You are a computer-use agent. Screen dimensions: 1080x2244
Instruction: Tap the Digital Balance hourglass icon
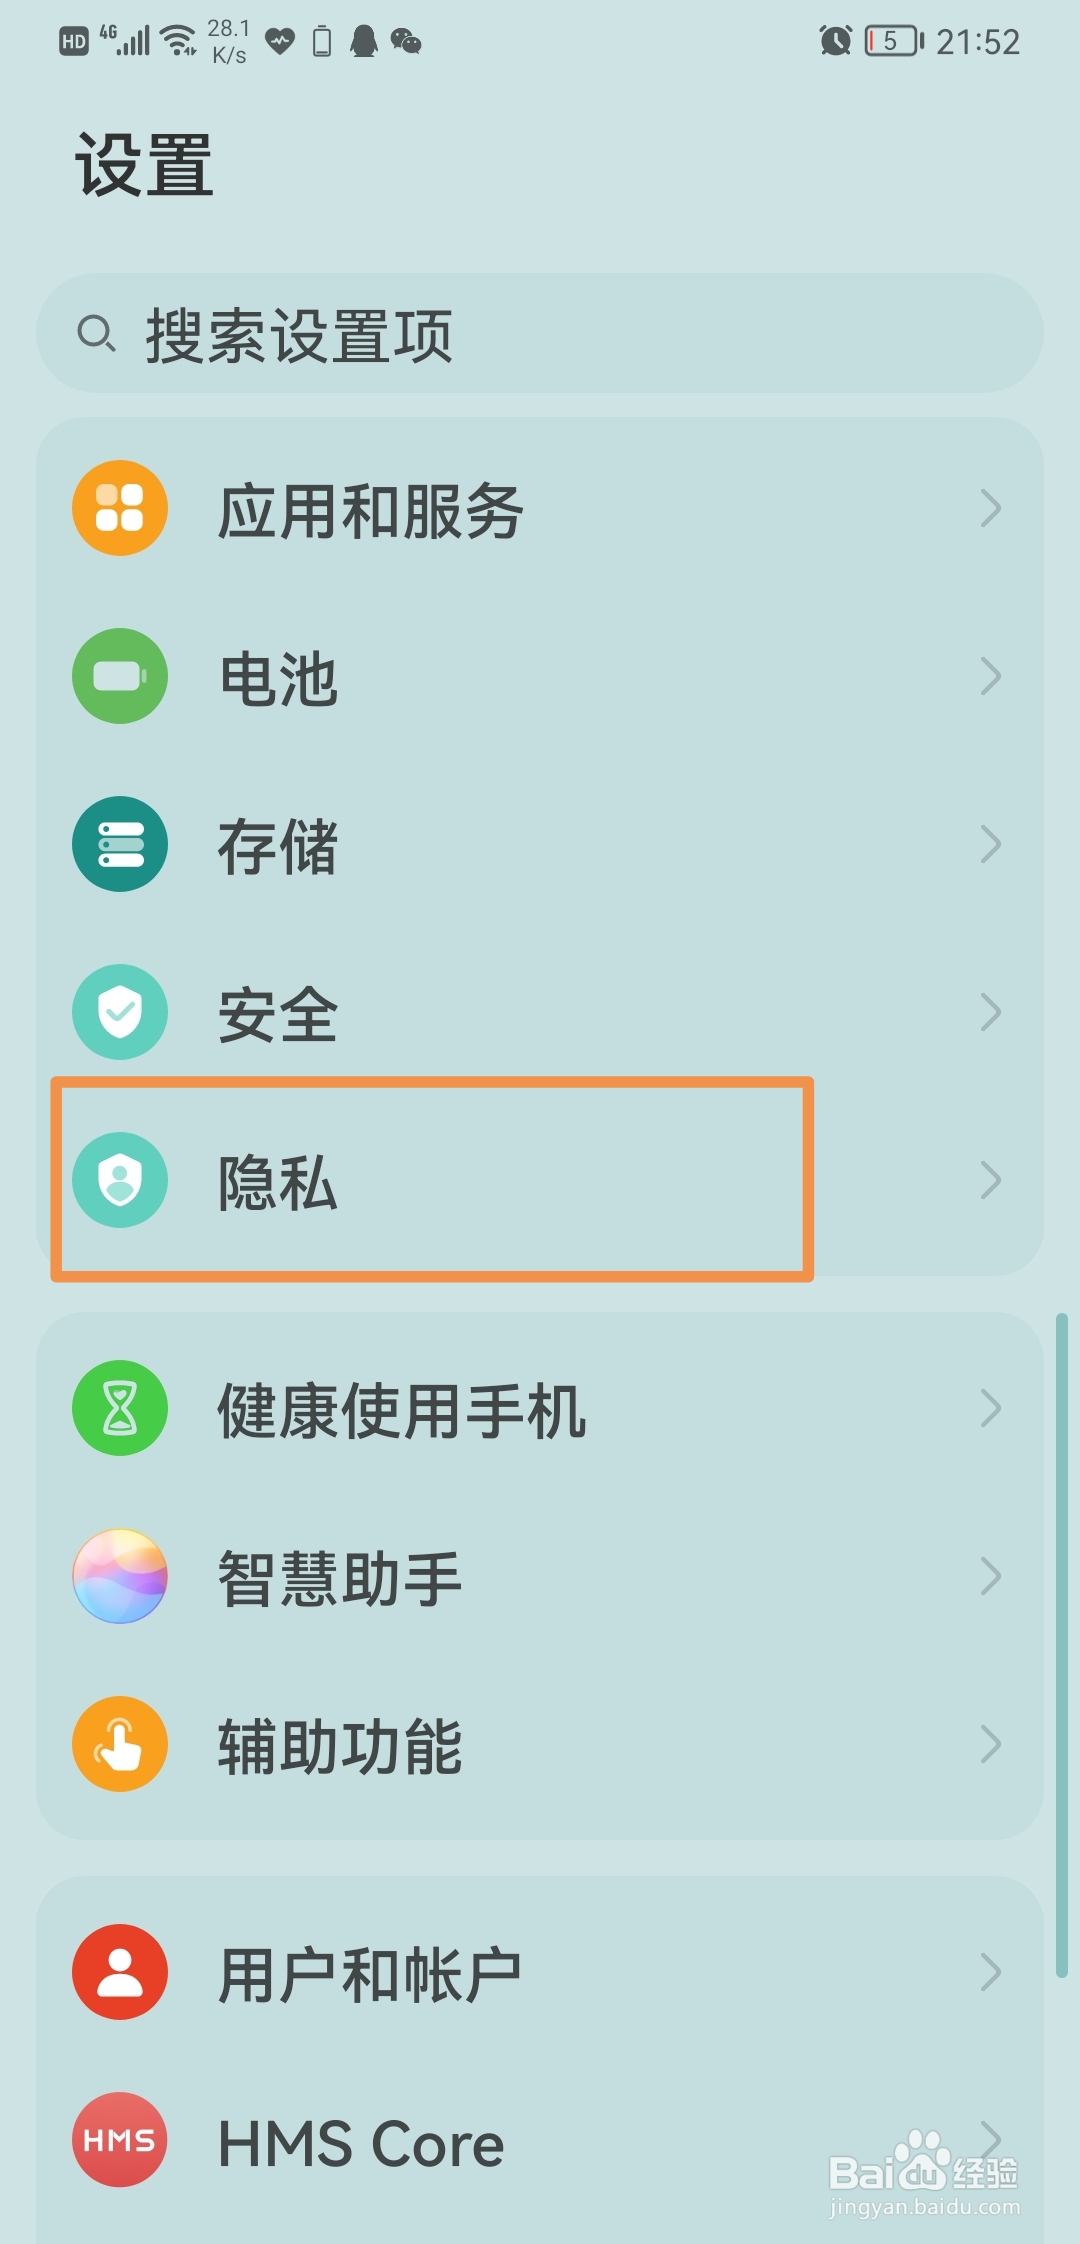(x=120, y=1408)
